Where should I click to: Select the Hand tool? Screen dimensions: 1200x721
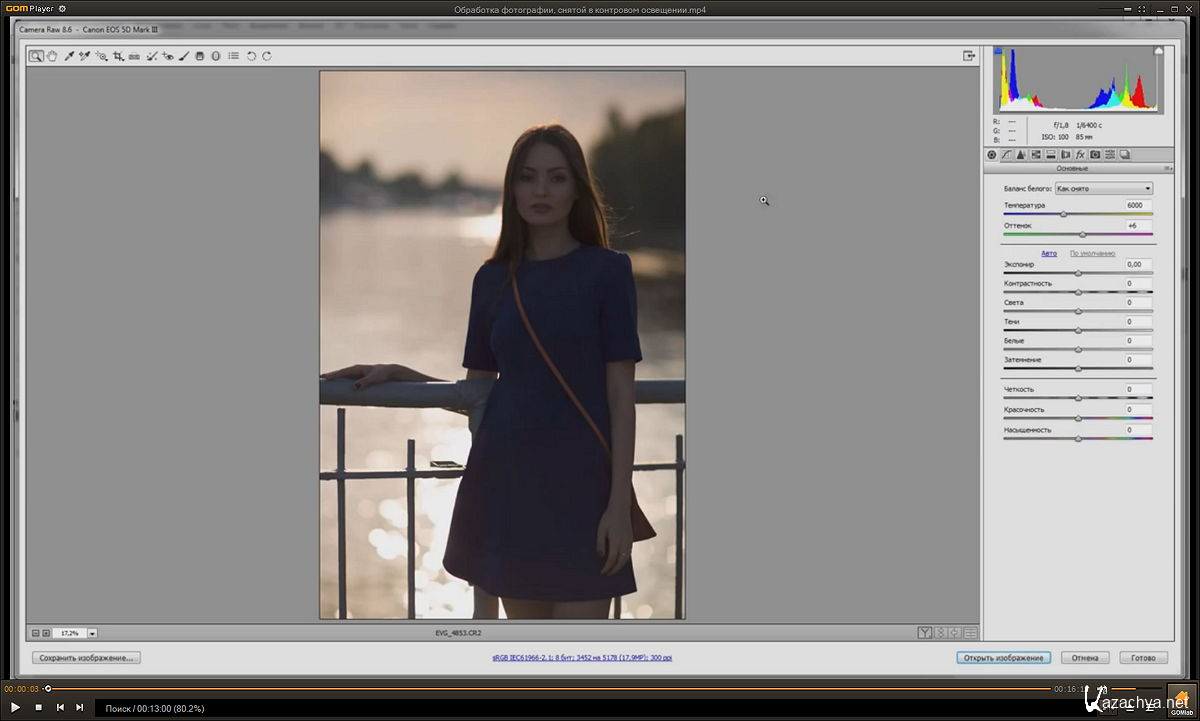[52, 56]
